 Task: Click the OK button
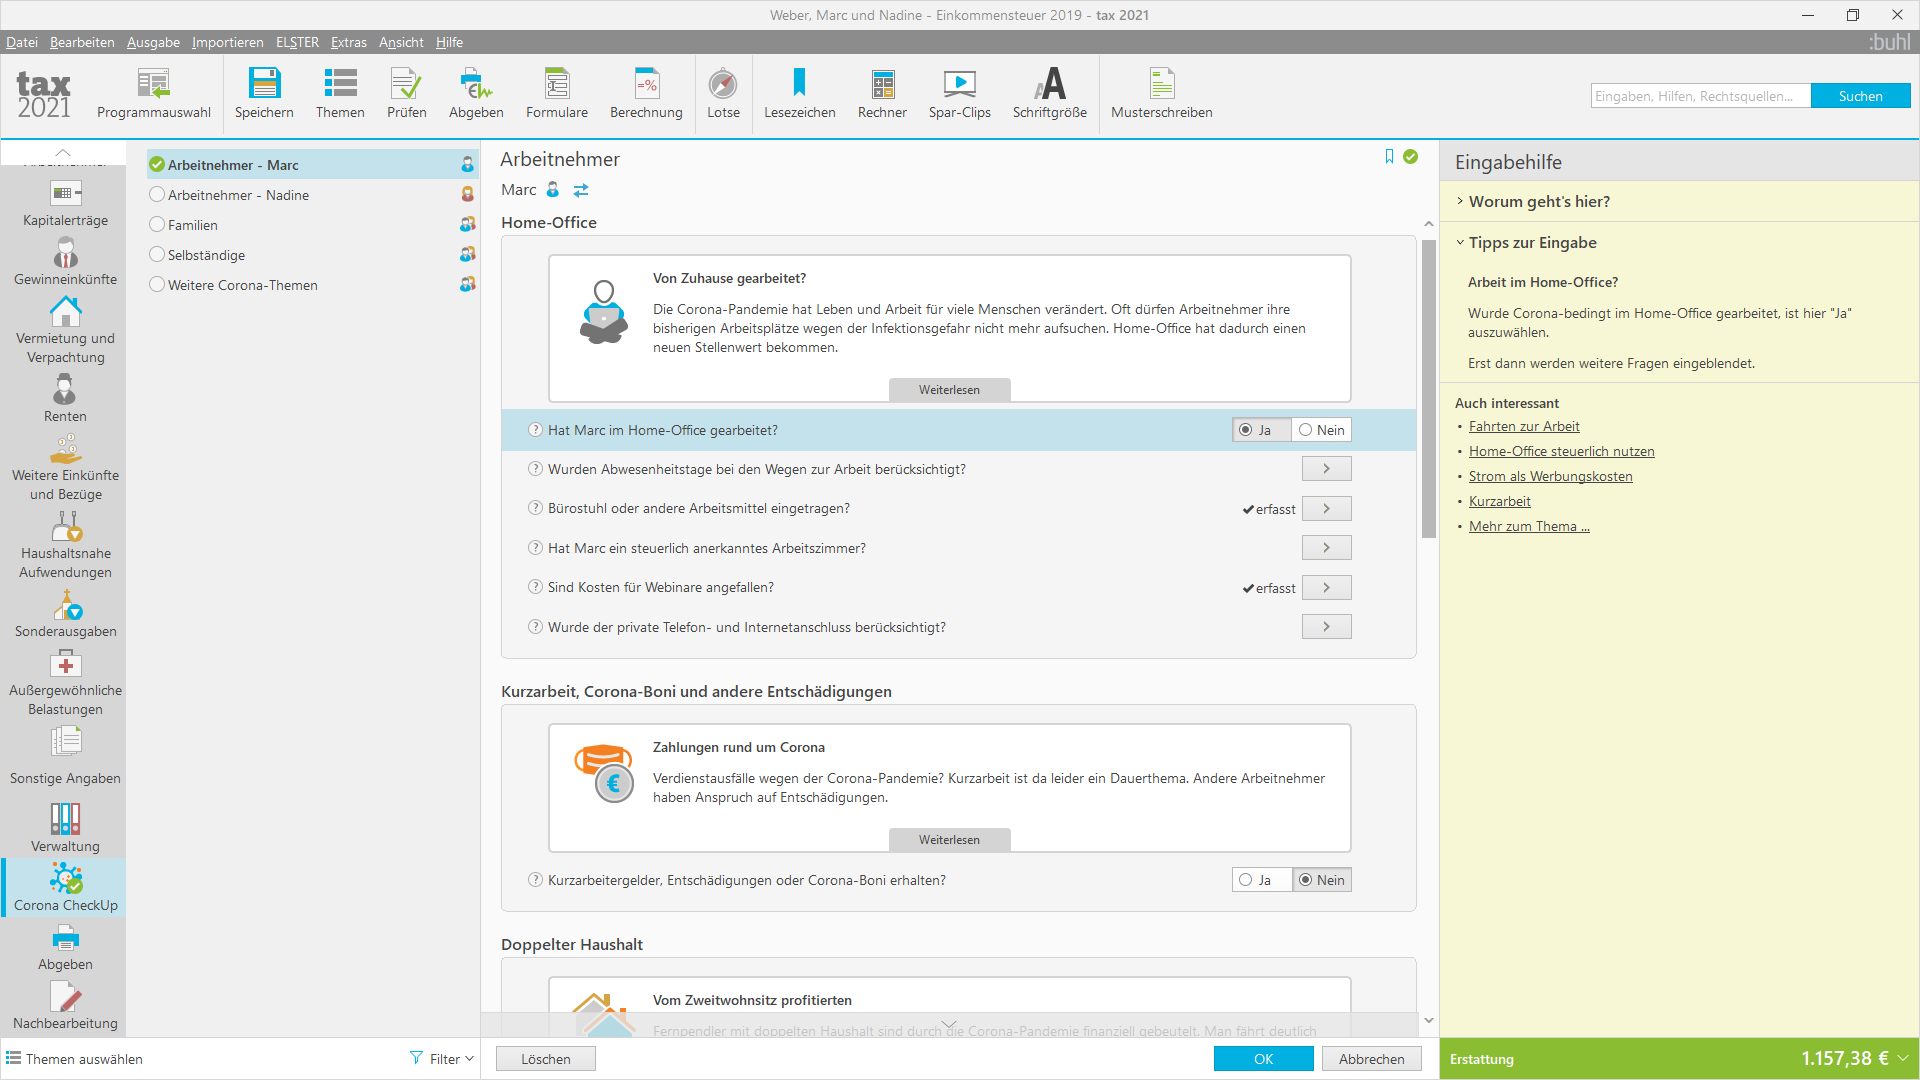click(1263, 1059)
